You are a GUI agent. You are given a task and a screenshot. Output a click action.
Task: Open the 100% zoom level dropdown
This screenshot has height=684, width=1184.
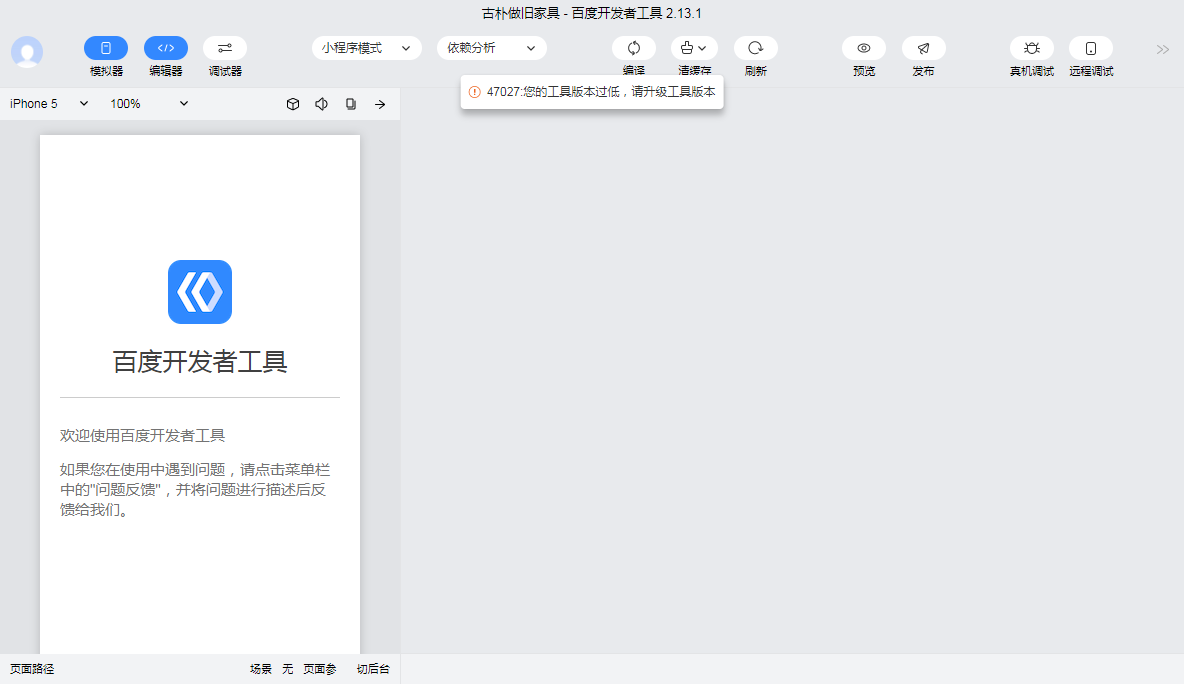tap(149, 103)
